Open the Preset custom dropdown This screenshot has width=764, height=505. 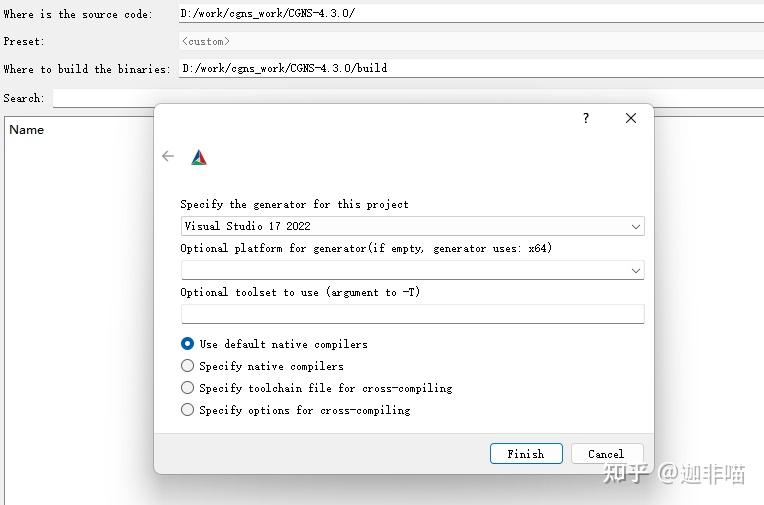(x=471, y=41)
